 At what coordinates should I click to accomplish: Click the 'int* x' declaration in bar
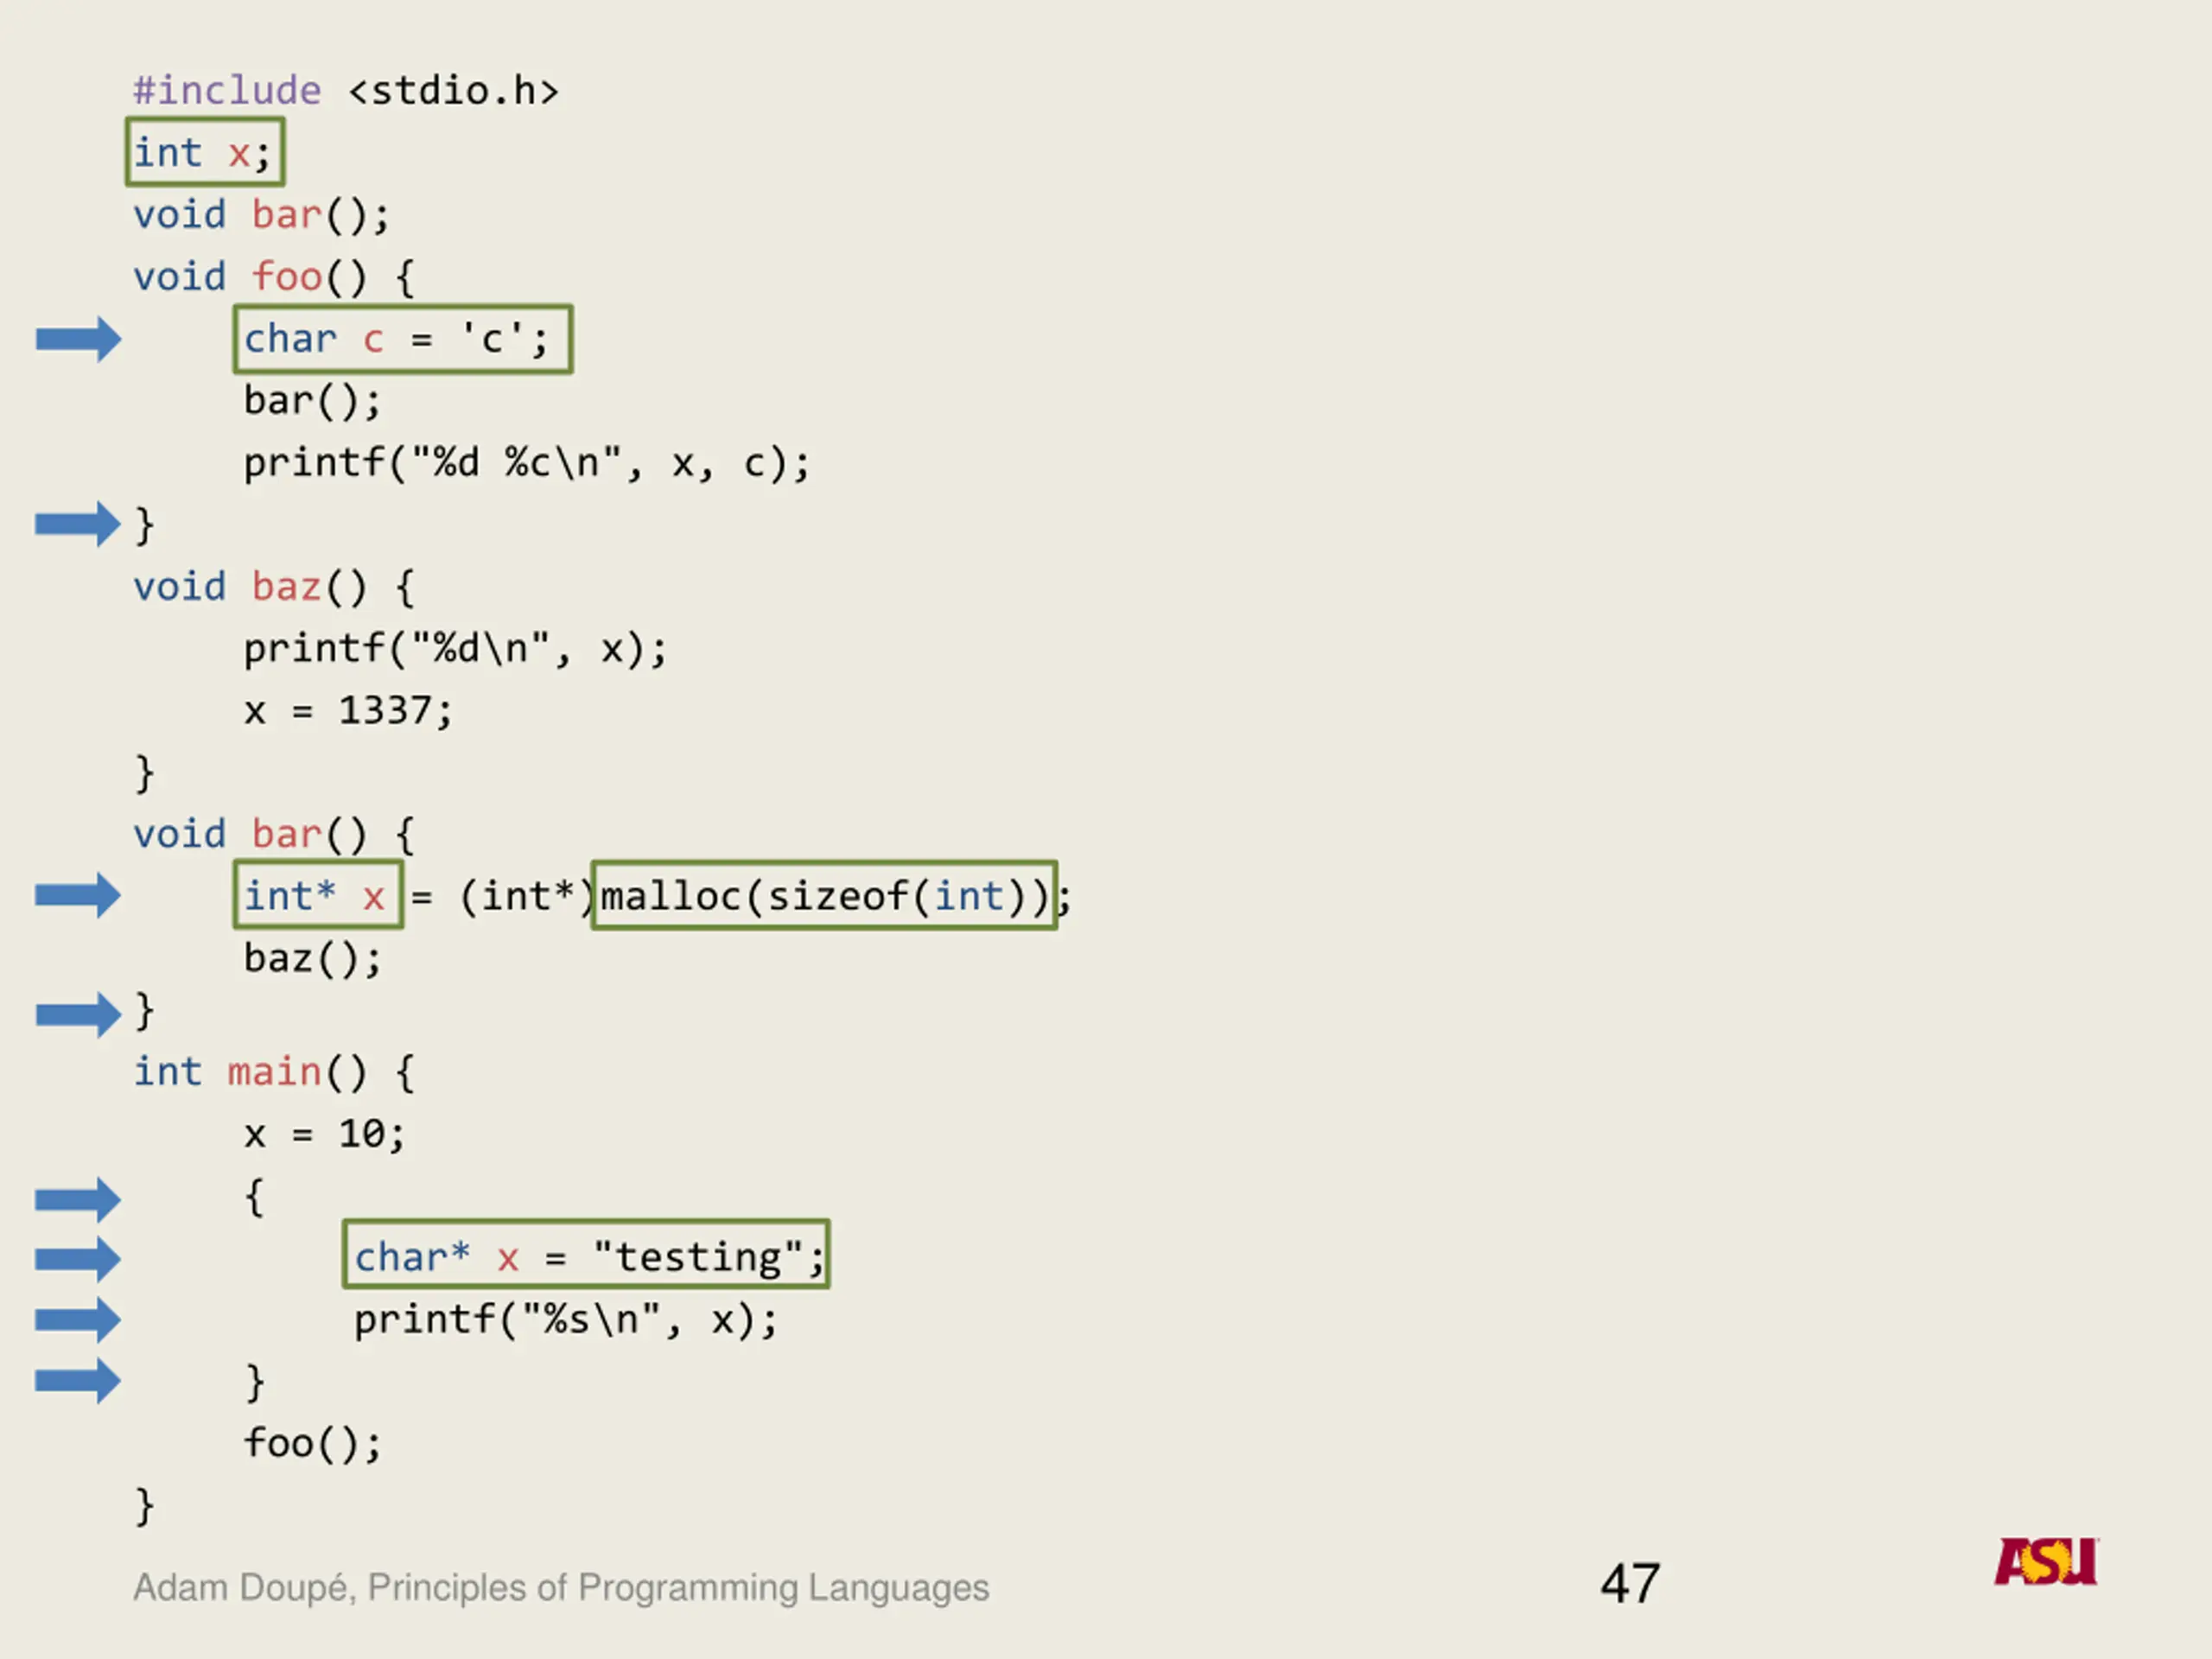tap(318, 895)
